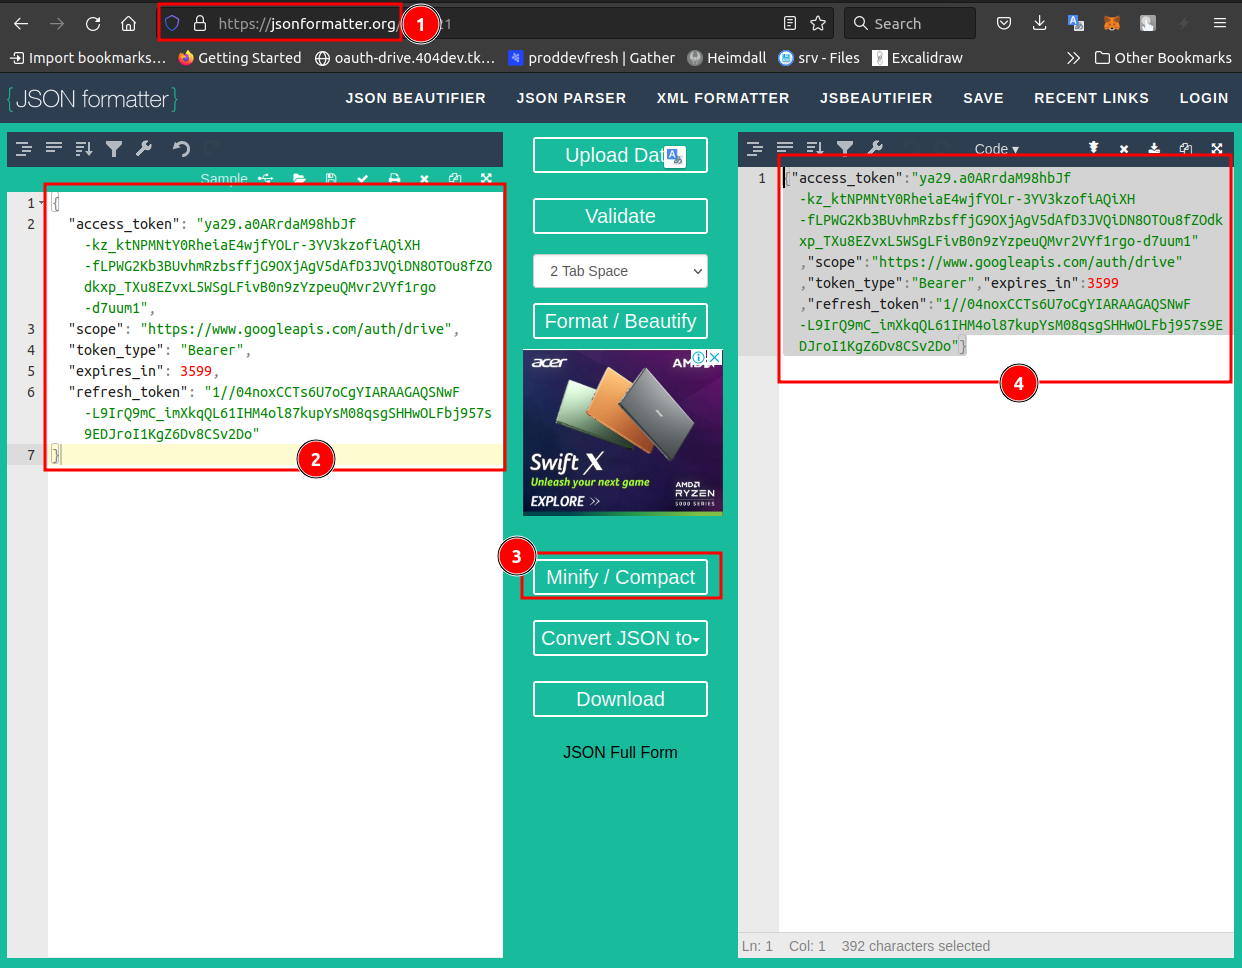1242x970 pixels.
Task: Copy output using right editor copy icon
Action: point(1186,148)
